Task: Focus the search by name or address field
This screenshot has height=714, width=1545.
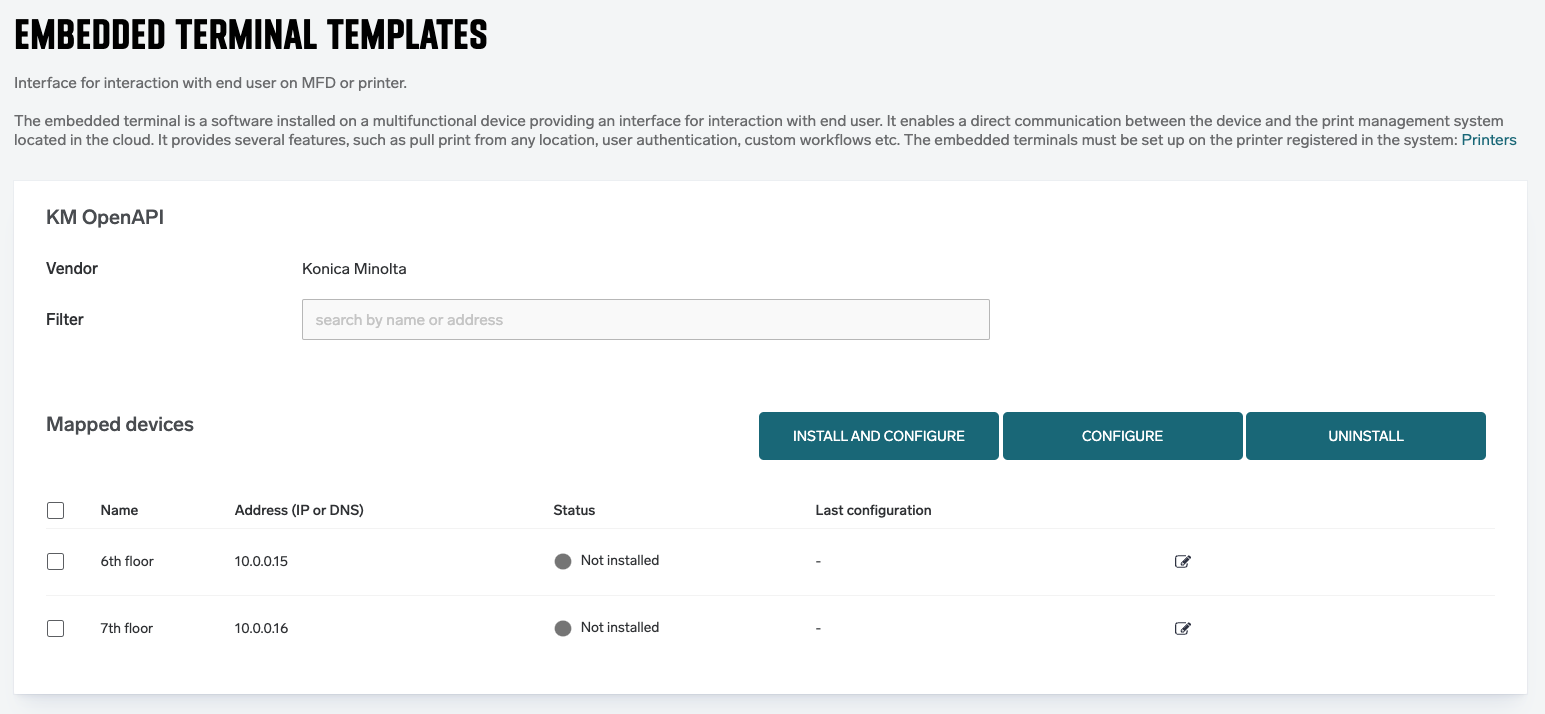Action: 645,320
